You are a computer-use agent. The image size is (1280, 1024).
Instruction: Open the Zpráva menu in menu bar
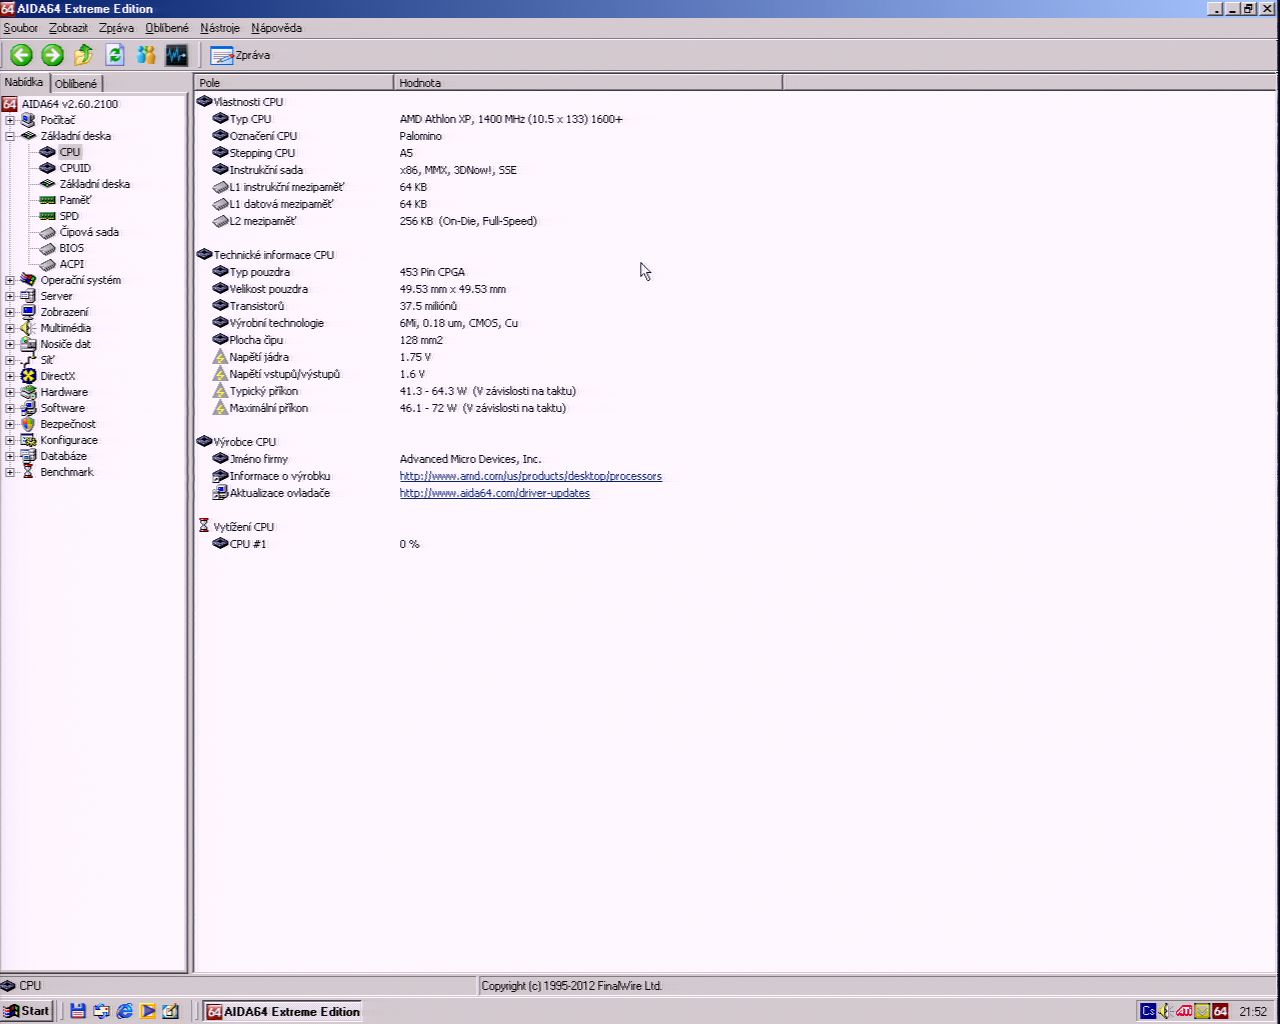coord(116,28)
